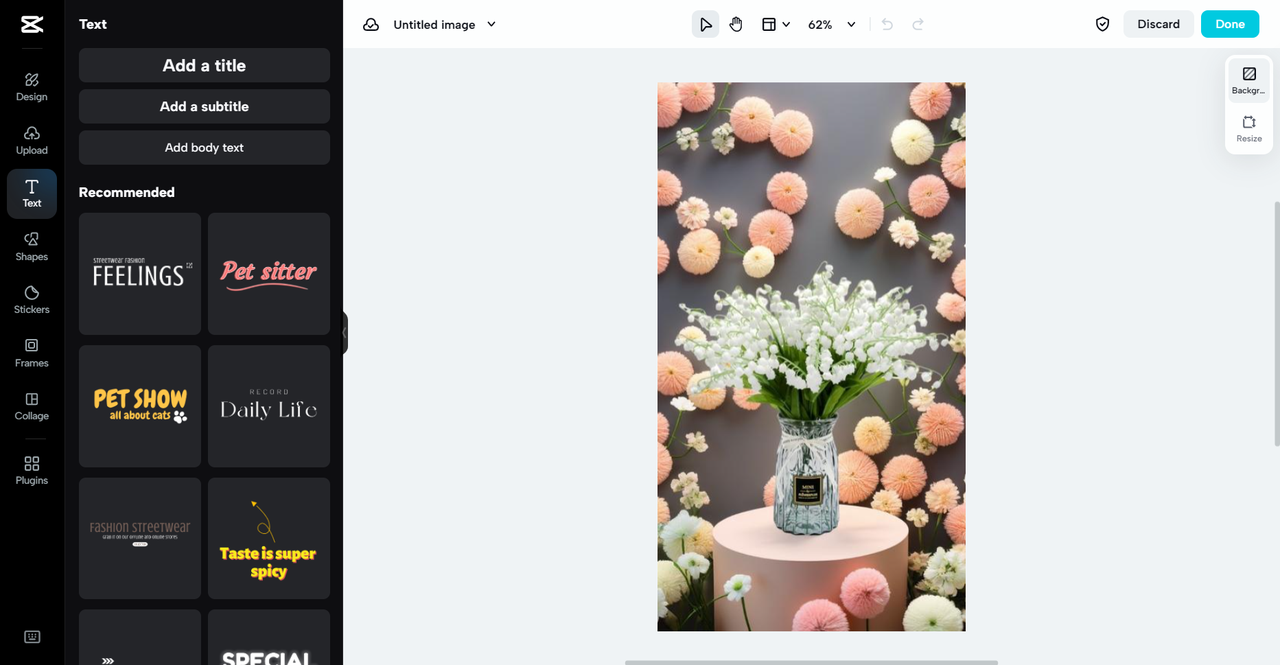Click the undo arrow
This screenshot has height=665, width=1280.
click(887, 24)
